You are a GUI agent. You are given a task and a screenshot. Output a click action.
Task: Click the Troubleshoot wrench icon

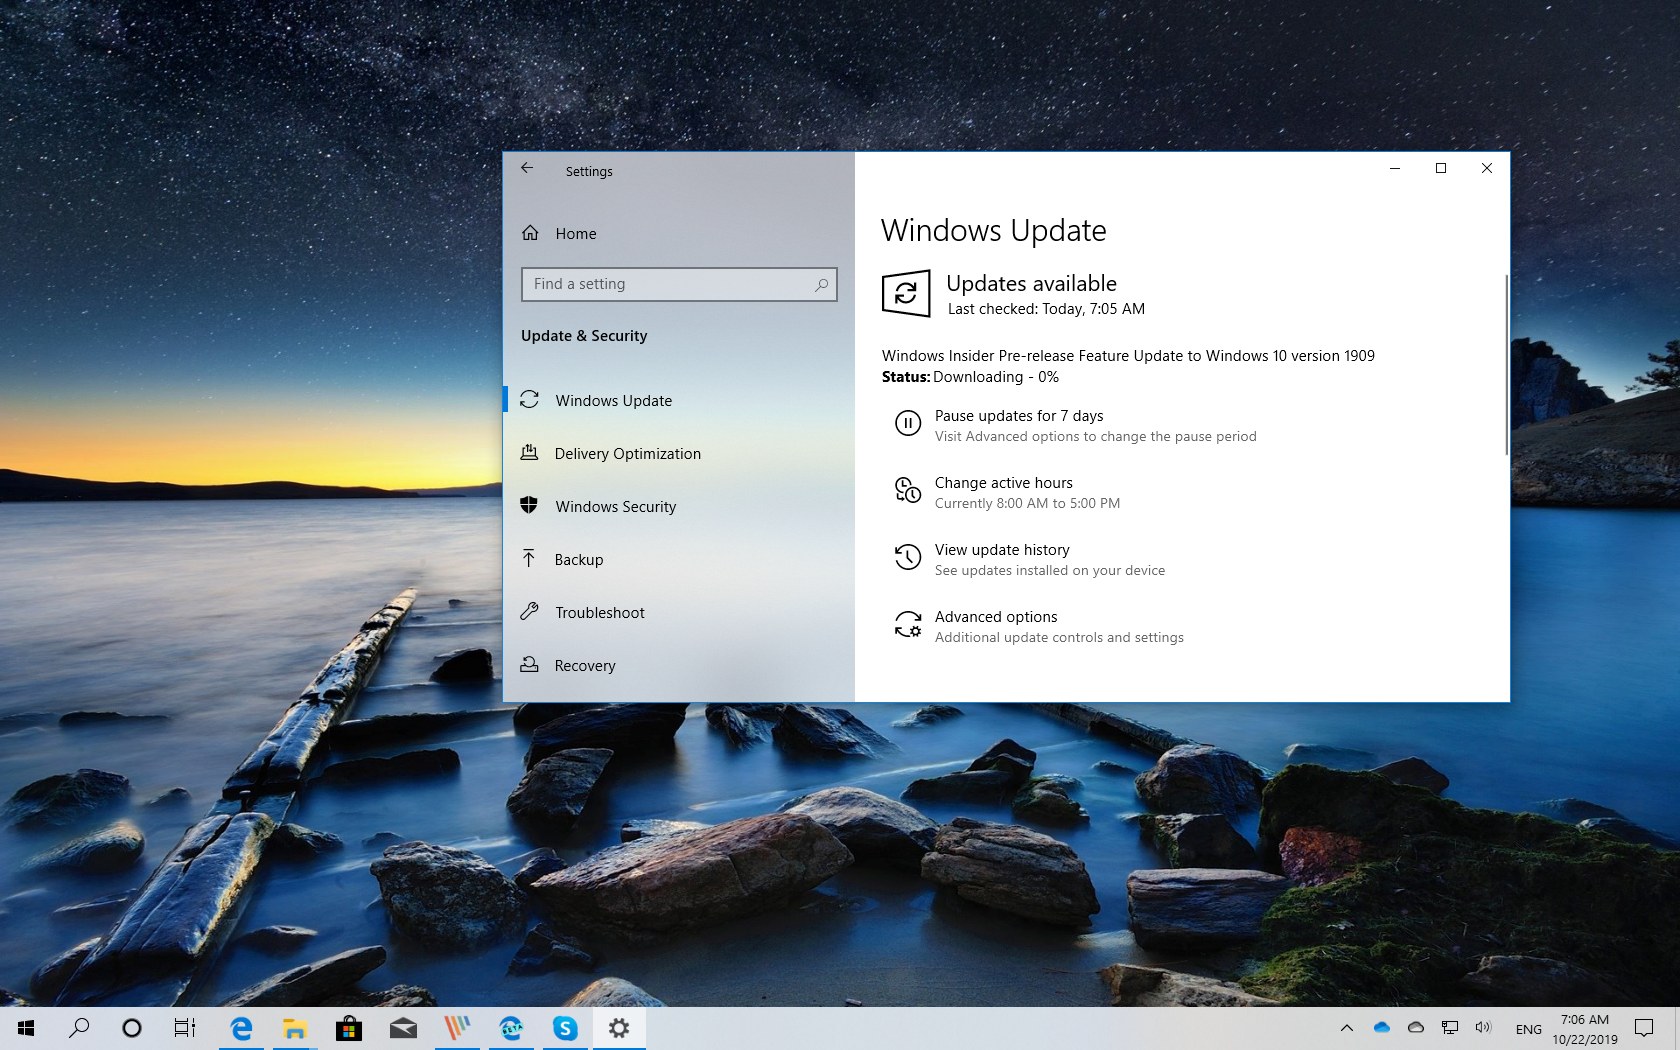point(530,612)
